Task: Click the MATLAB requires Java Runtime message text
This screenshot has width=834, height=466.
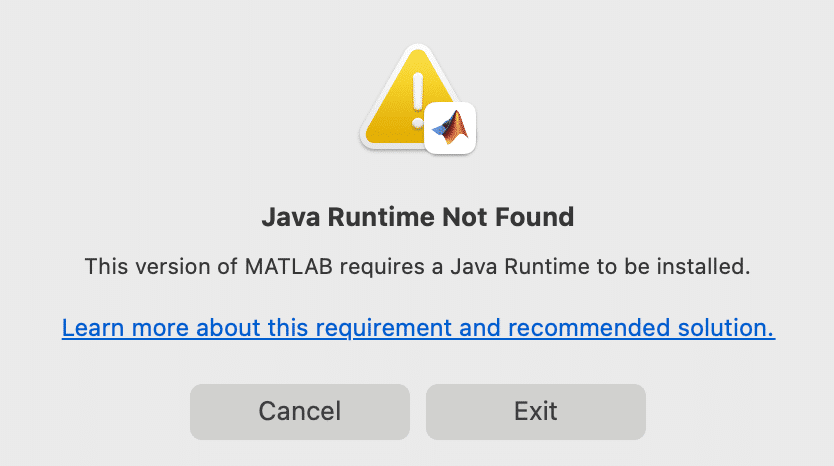Action: (417, 267)
